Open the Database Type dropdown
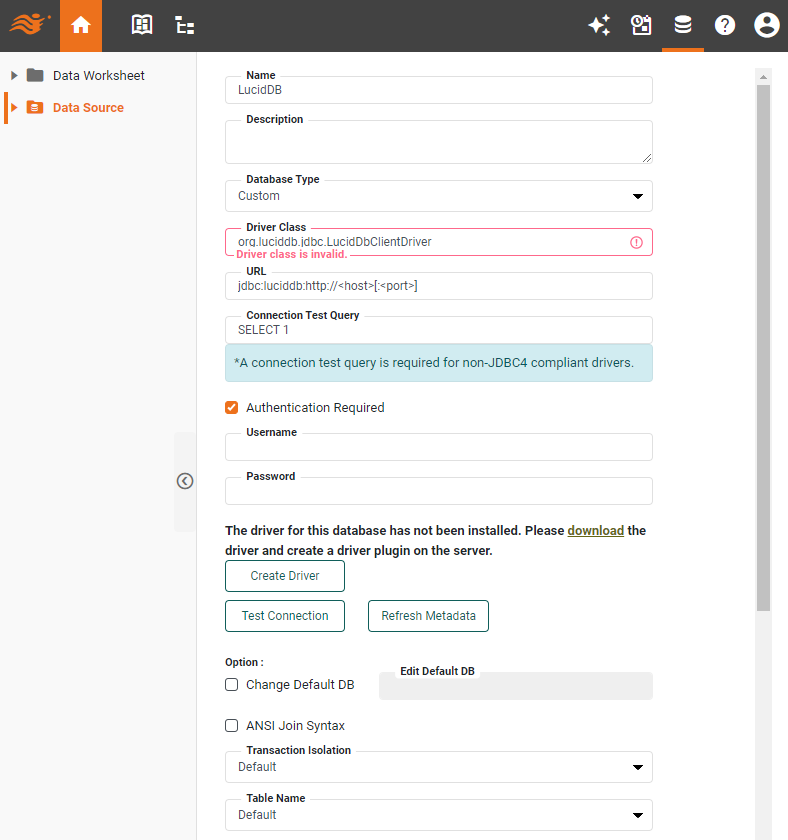Screen dimensions: 788x840 click(x=638, y=196)
